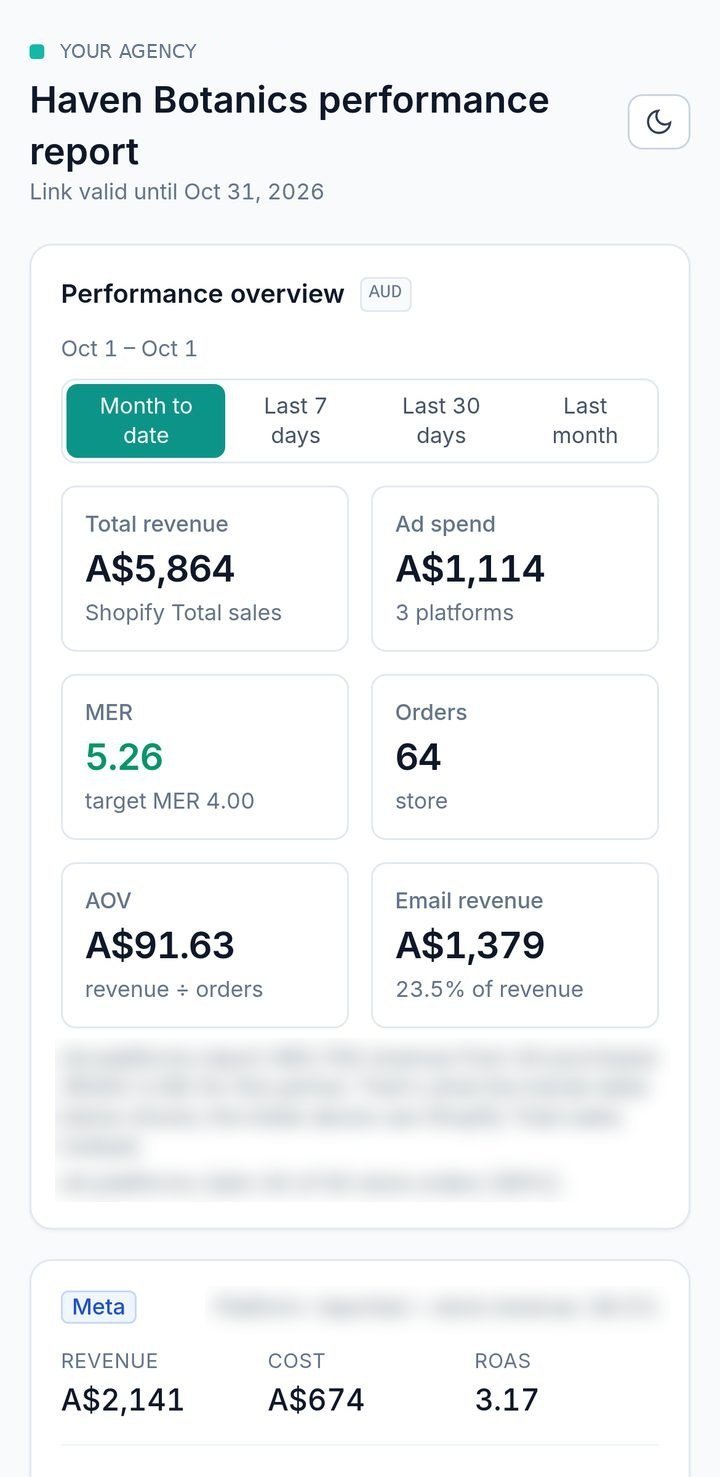Click Meta cost value A$674
This screenshot has height=1477, width=720.
[316, 1400]
